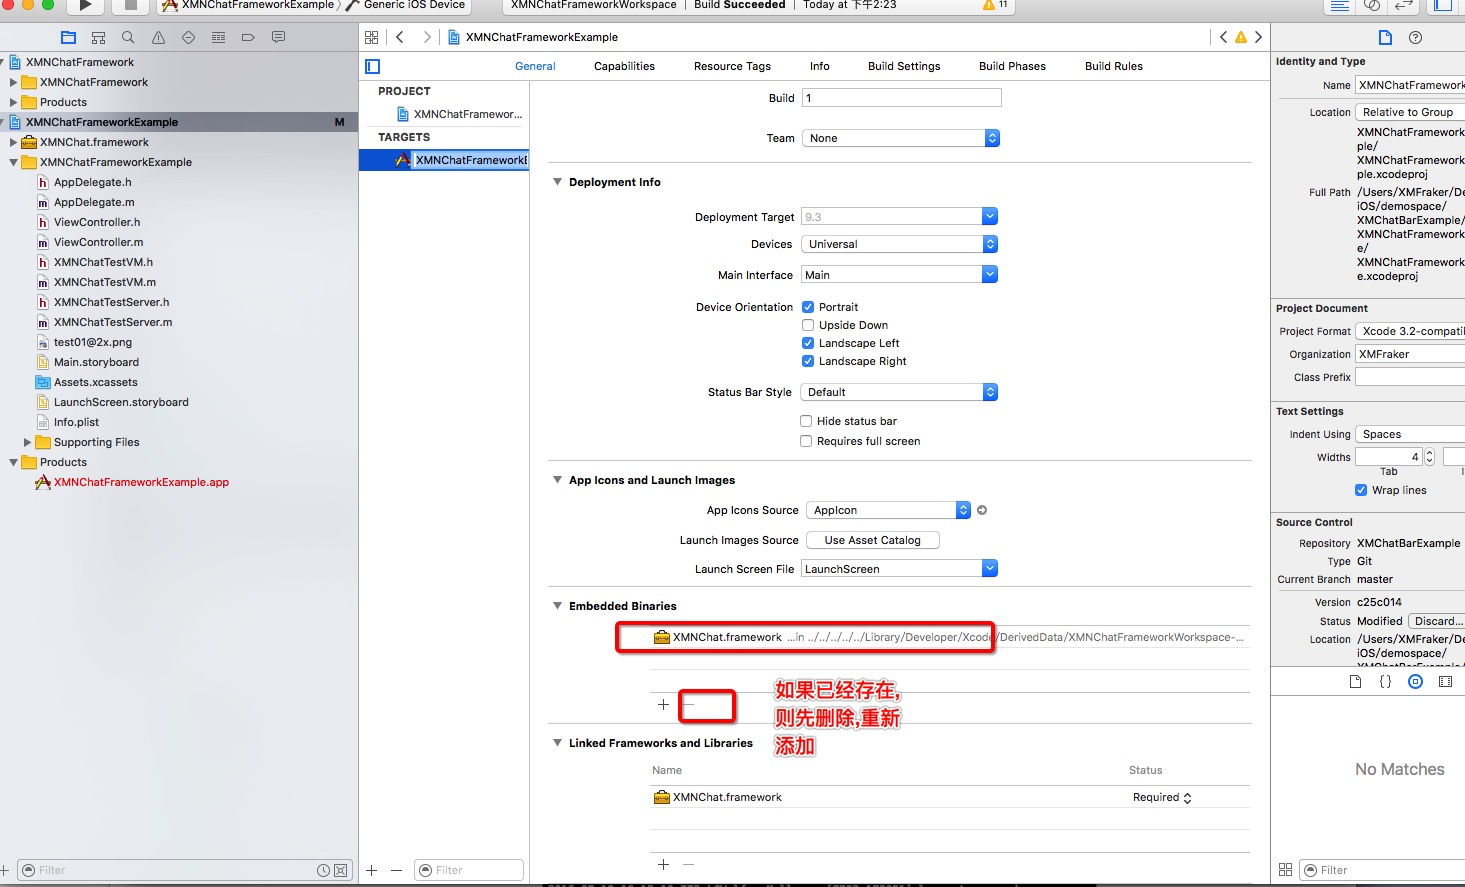Click the Stop button in toolbar

[x=130, y=5]
